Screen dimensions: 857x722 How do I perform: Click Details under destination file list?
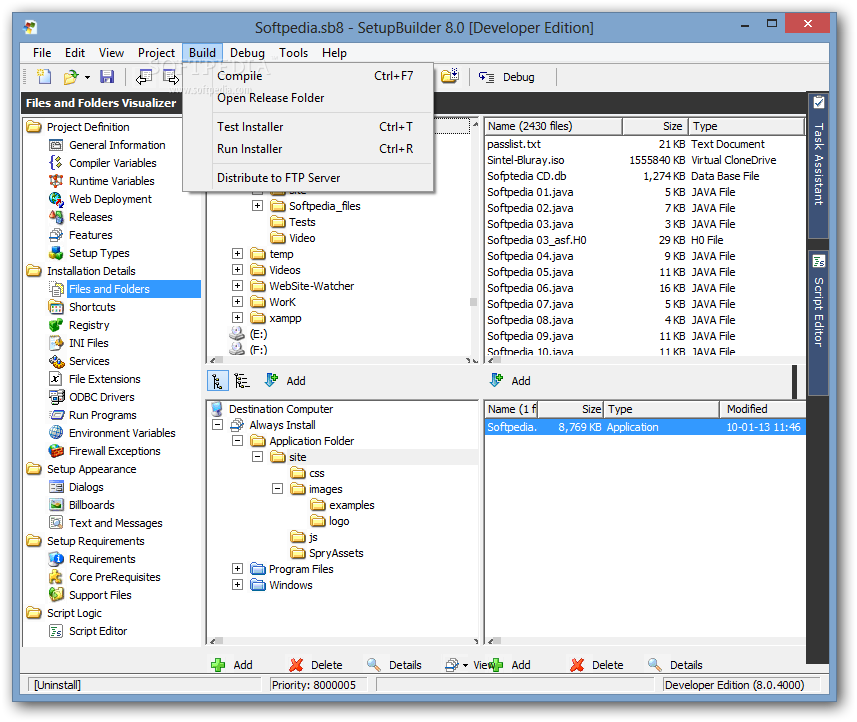click(675, 665)
